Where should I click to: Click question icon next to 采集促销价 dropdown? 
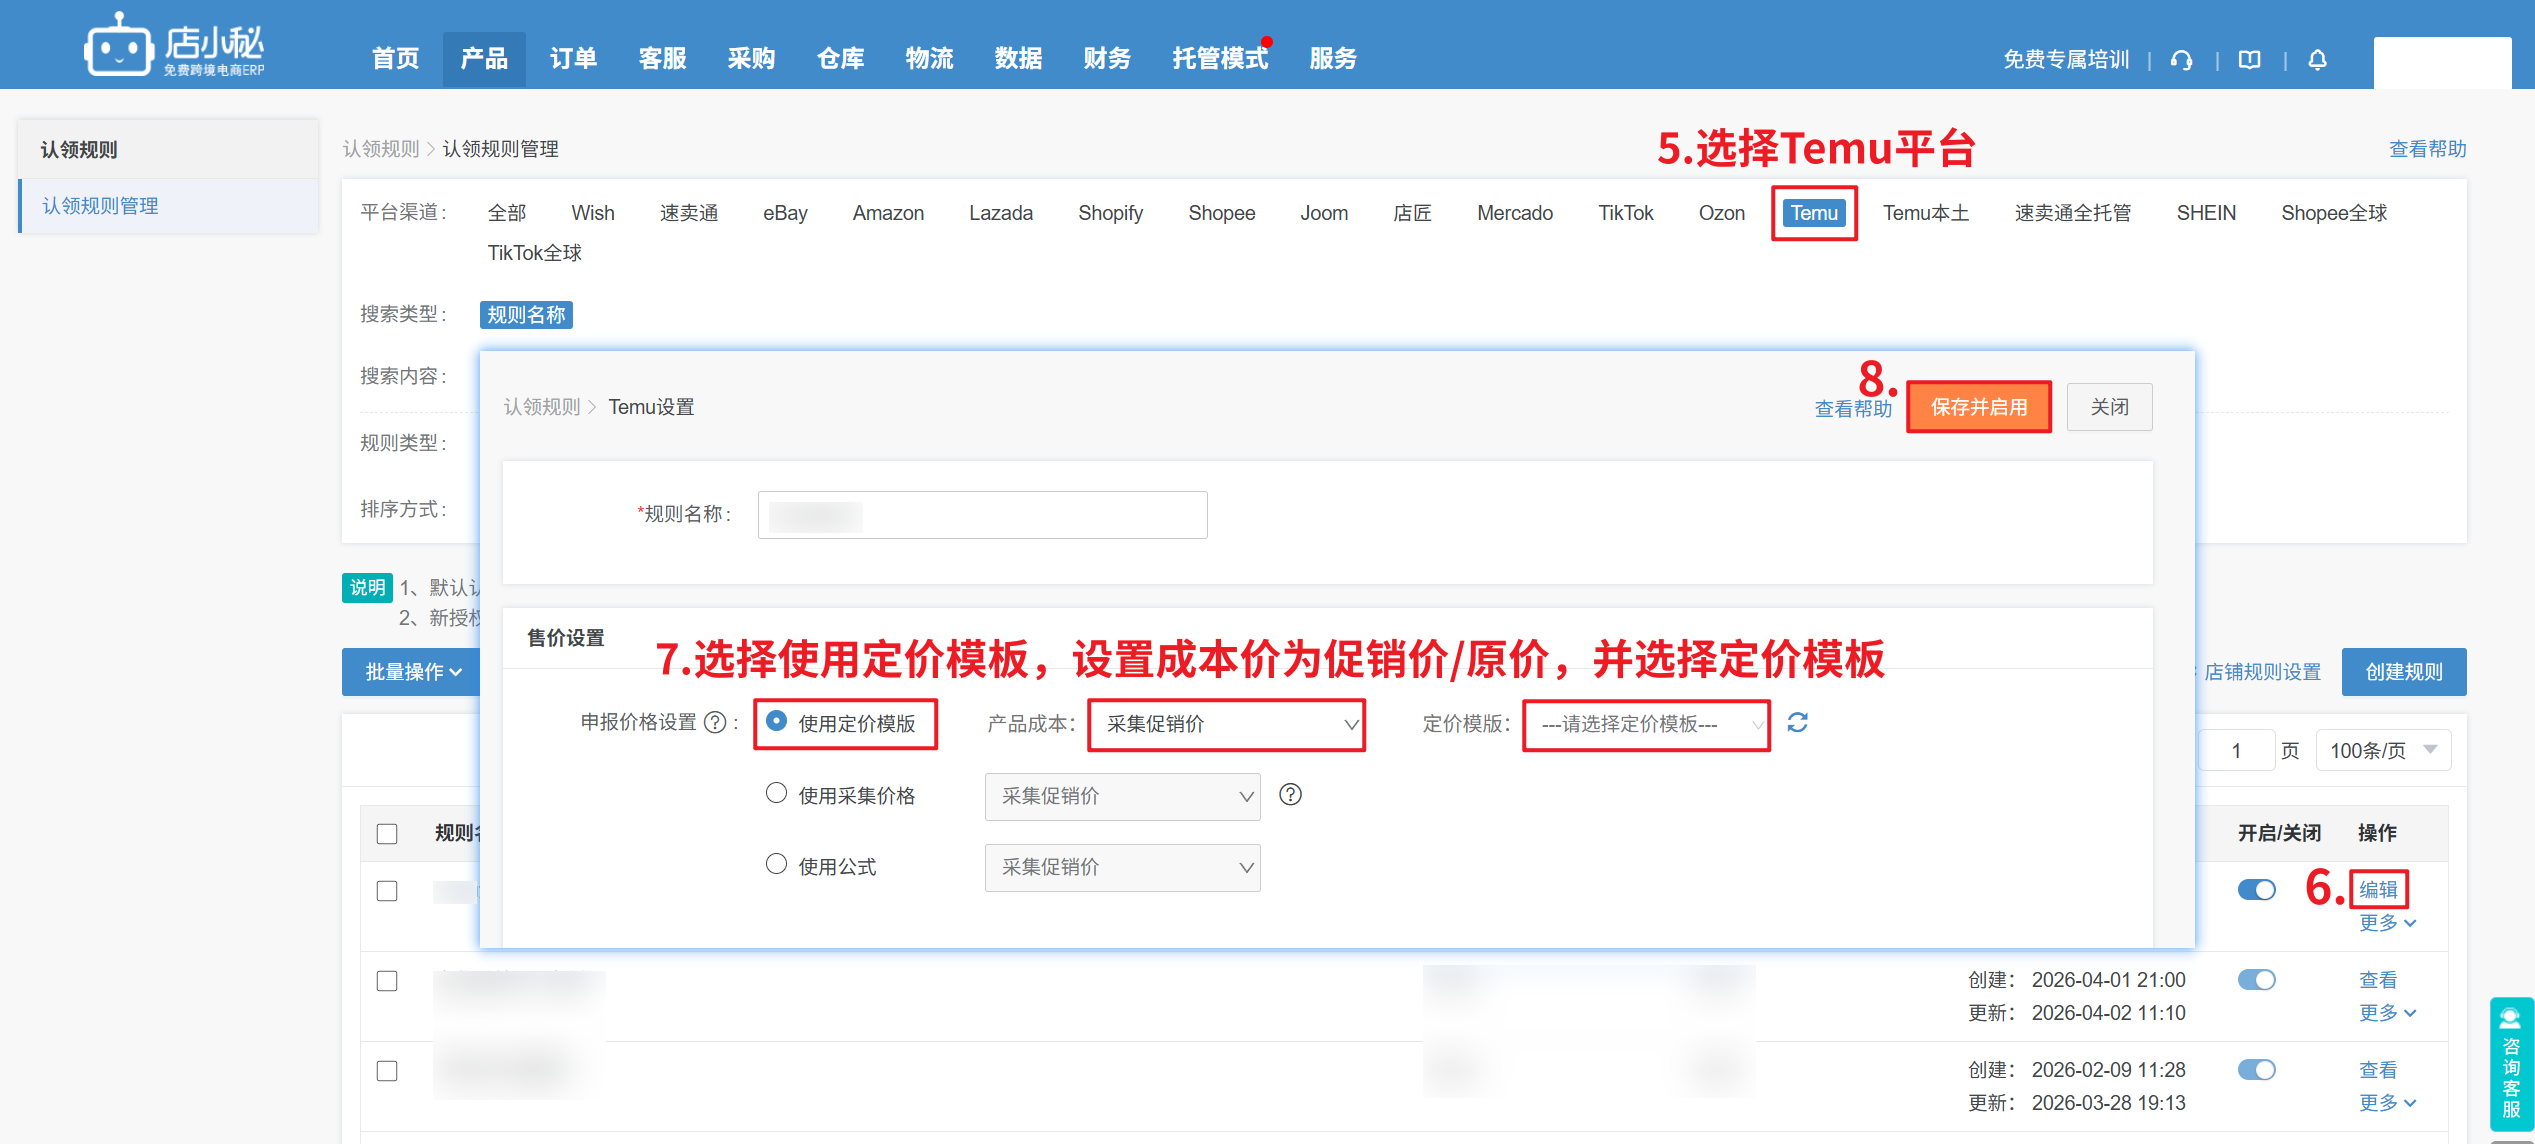tap(1290, 795)
